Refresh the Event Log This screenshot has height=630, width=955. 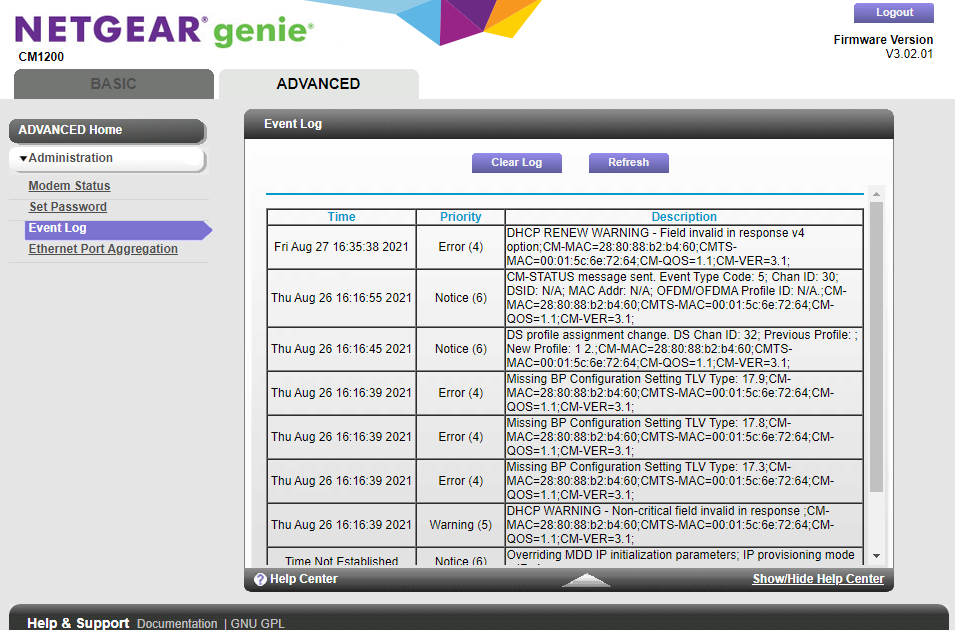628,162
